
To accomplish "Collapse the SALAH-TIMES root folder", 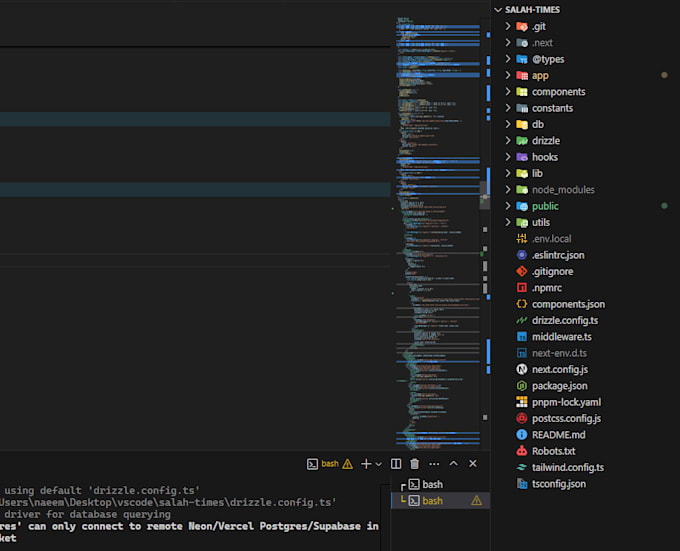I will 499,9.
